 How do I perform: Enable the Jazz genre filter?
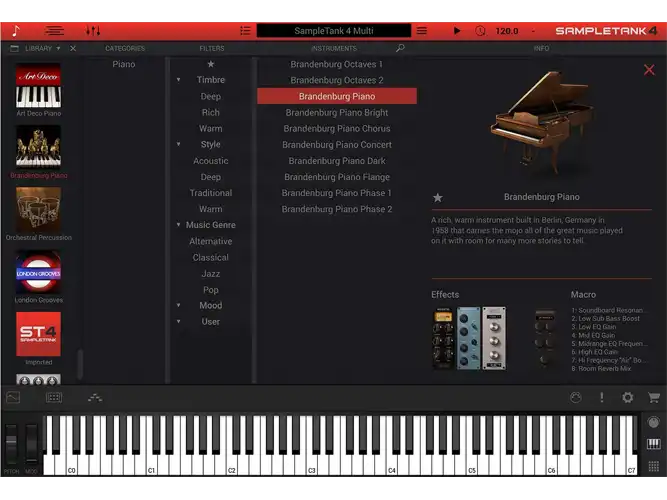[x=211, y=274]
